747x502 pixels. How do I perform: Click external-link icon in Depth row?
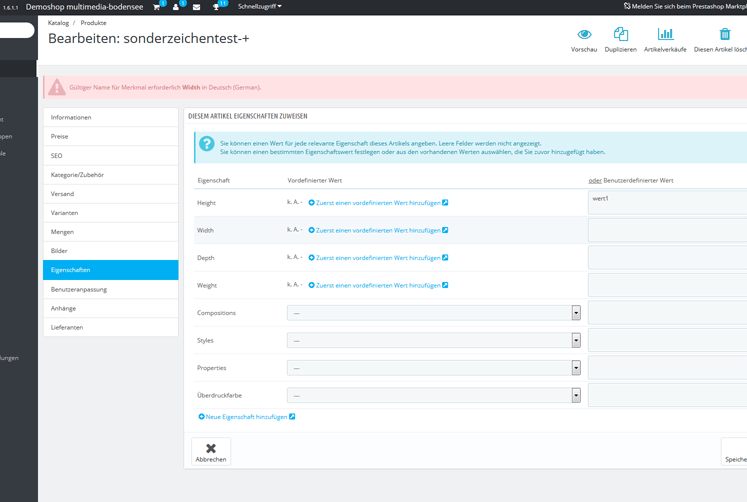pyautogui.click(x=445, y=258)
